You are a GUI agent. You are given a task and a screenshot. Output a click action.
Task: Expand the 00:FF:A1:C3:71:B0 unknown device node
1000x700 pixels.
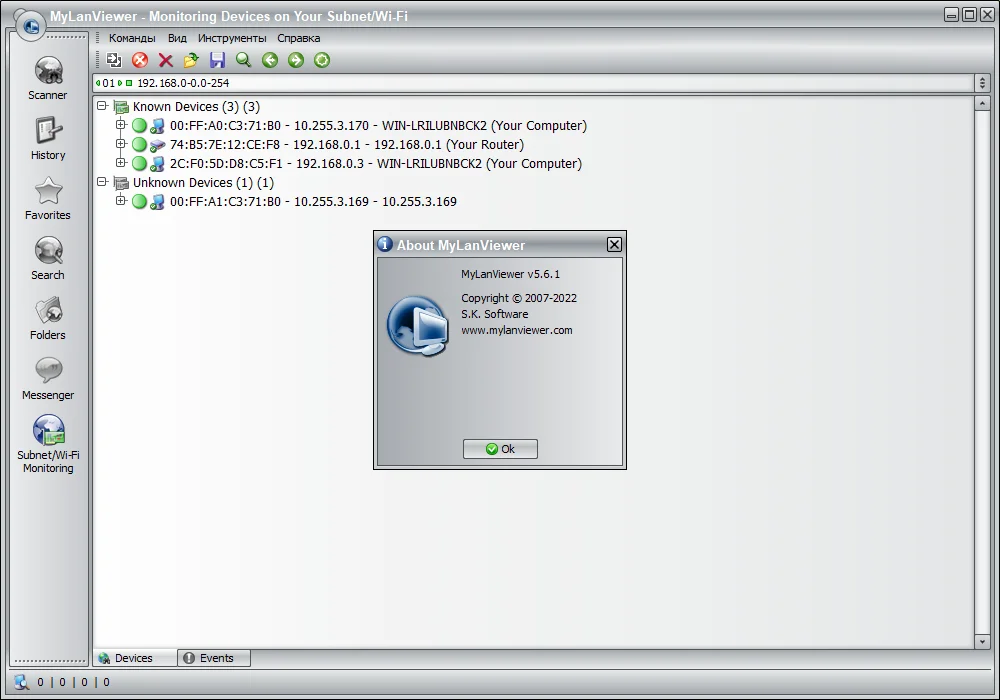click(x=121, y=200)
